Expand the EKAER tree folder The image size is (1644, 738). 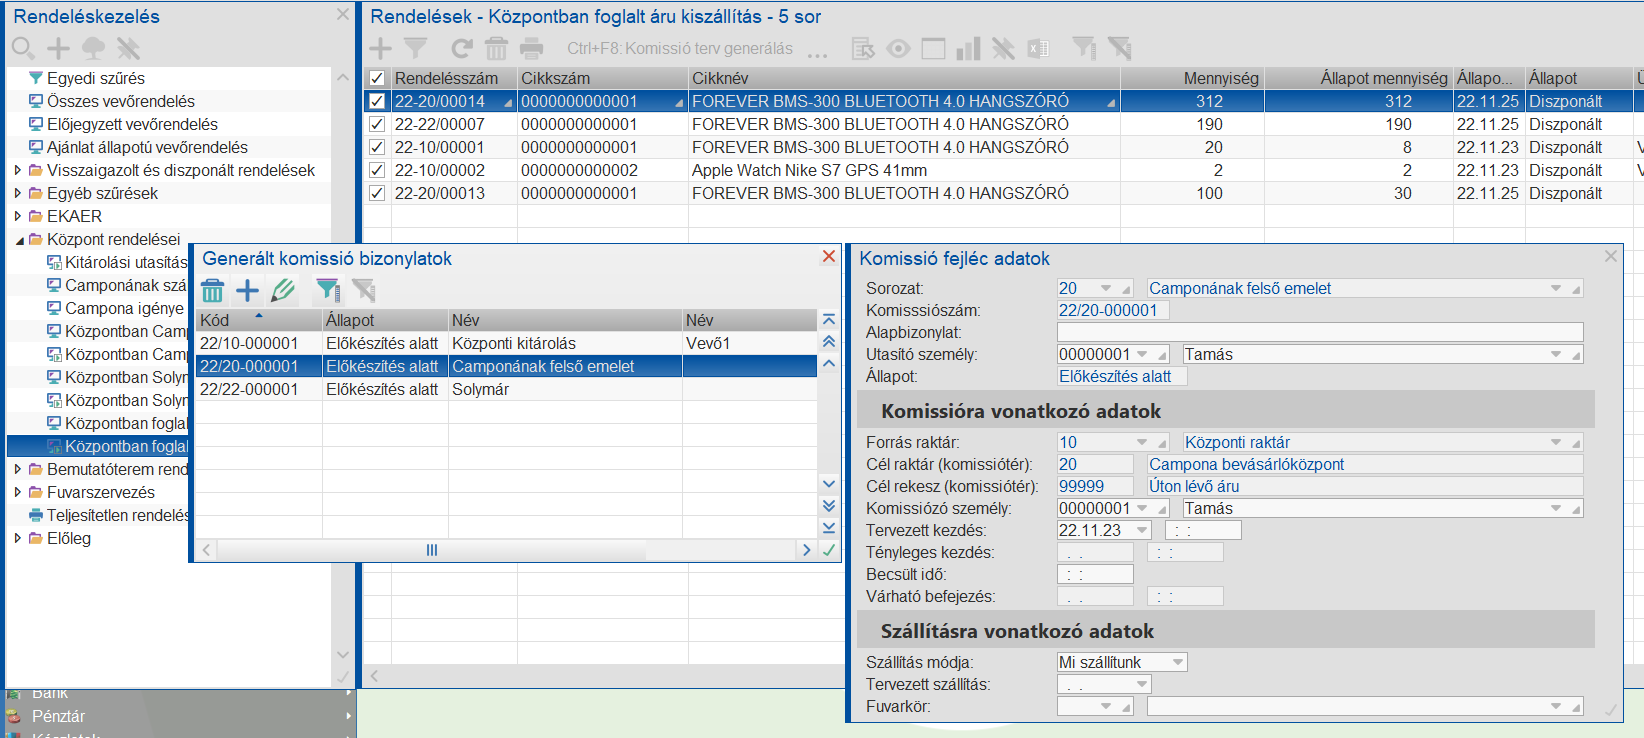(18, 216)
